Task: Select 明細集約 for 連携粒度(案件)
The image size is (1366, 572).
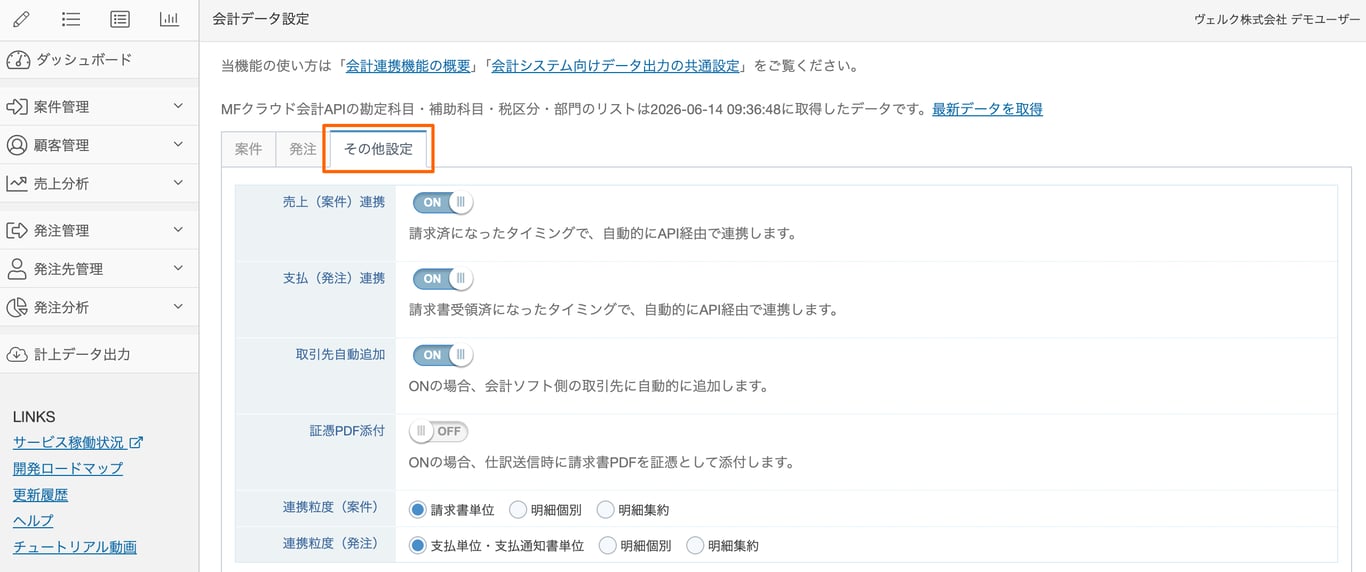Action: (605, 510)
